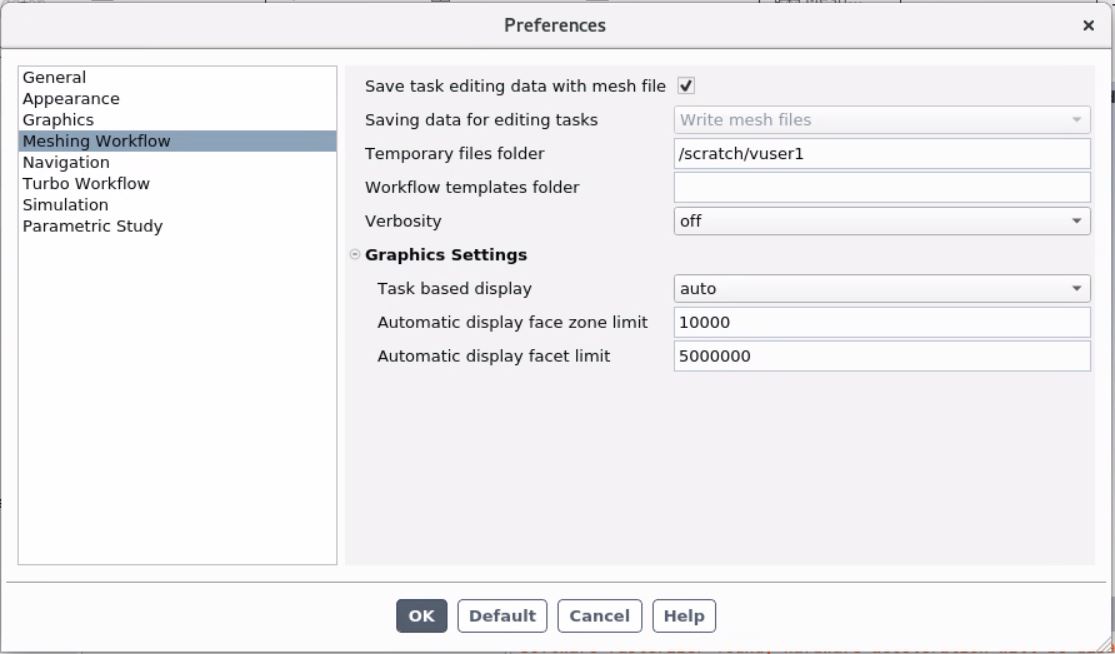This screenshot has height=654, width=1115.
Task: Select the Meshing Workflow category
Action: 96,140
